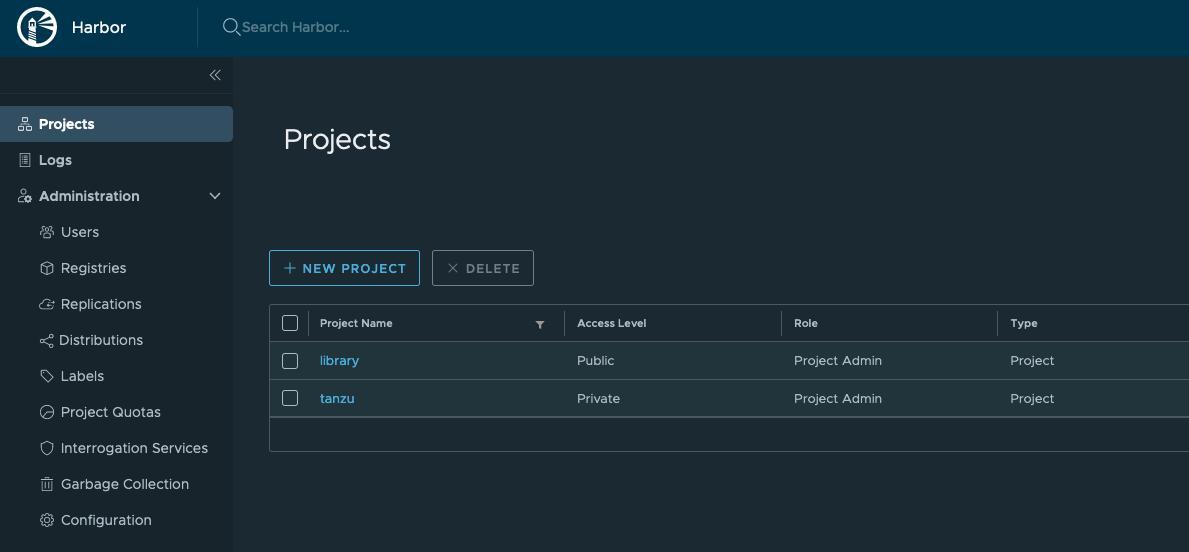Collapse the Administration section chevron

point(215,196)
